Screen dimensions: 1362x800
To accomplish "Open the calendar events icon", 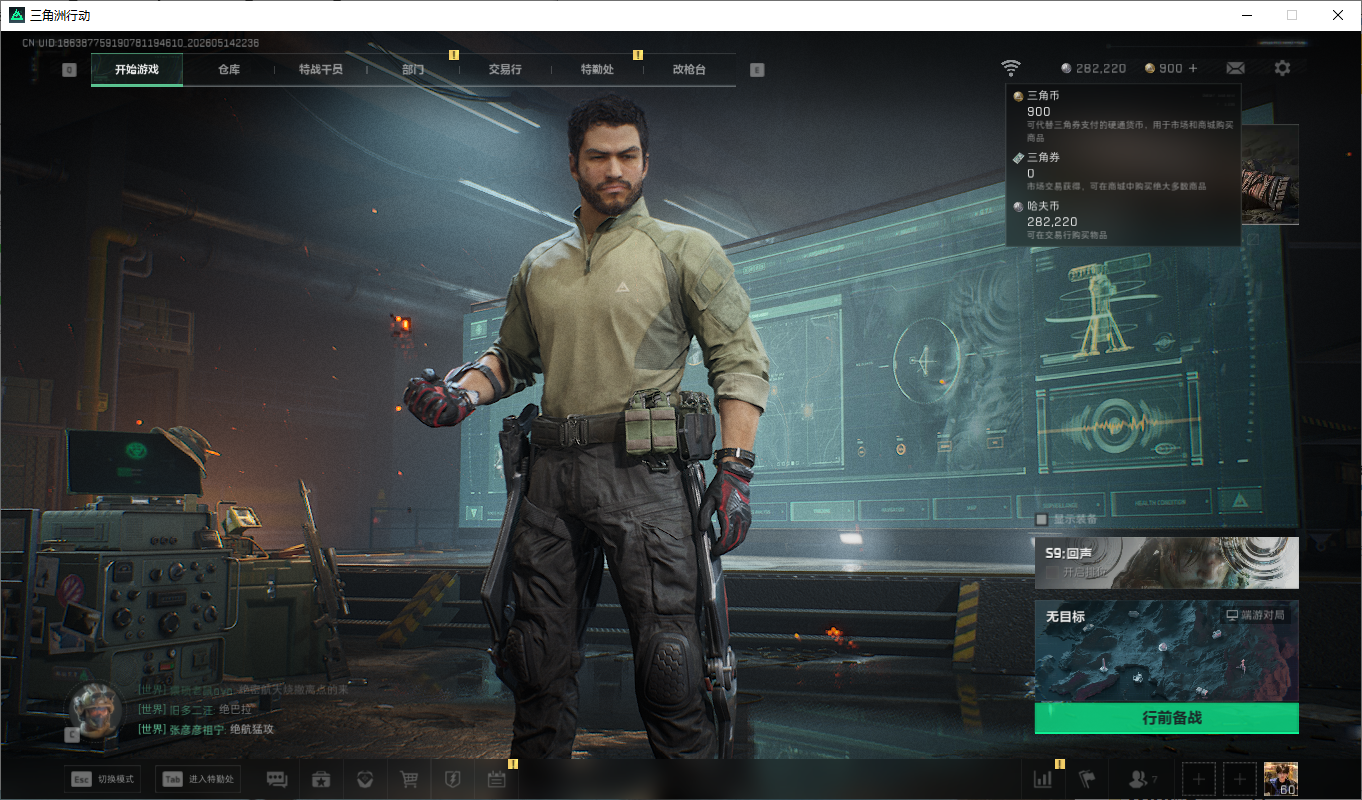I will (497, 780).
